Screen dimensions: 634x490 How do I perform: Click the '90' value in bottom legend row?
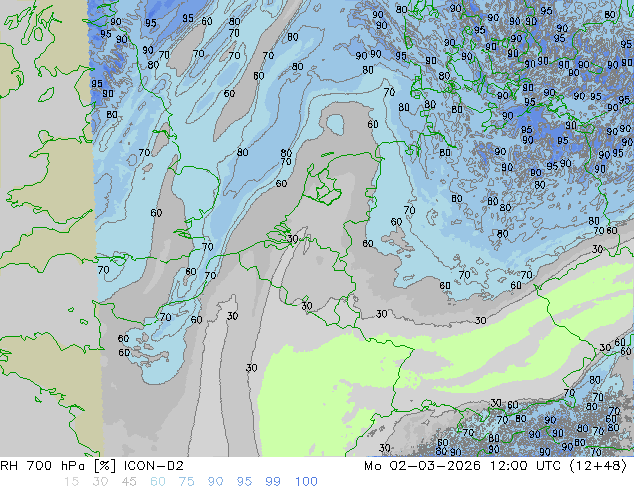coord(215,482)
